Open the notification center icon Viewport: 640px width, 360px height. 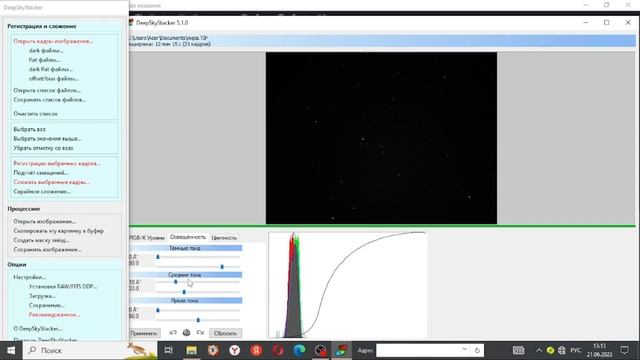pos(624,350)
